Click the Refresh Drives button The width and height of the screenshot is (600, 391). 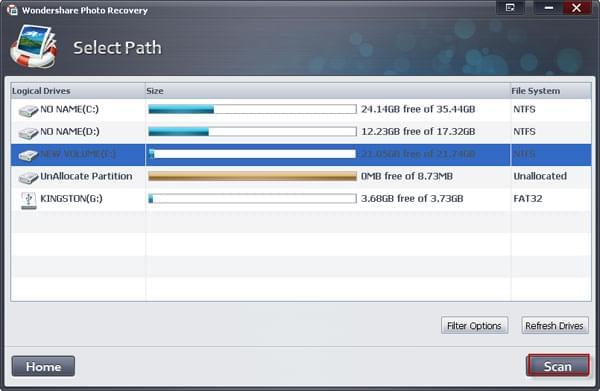click(554, 326)
